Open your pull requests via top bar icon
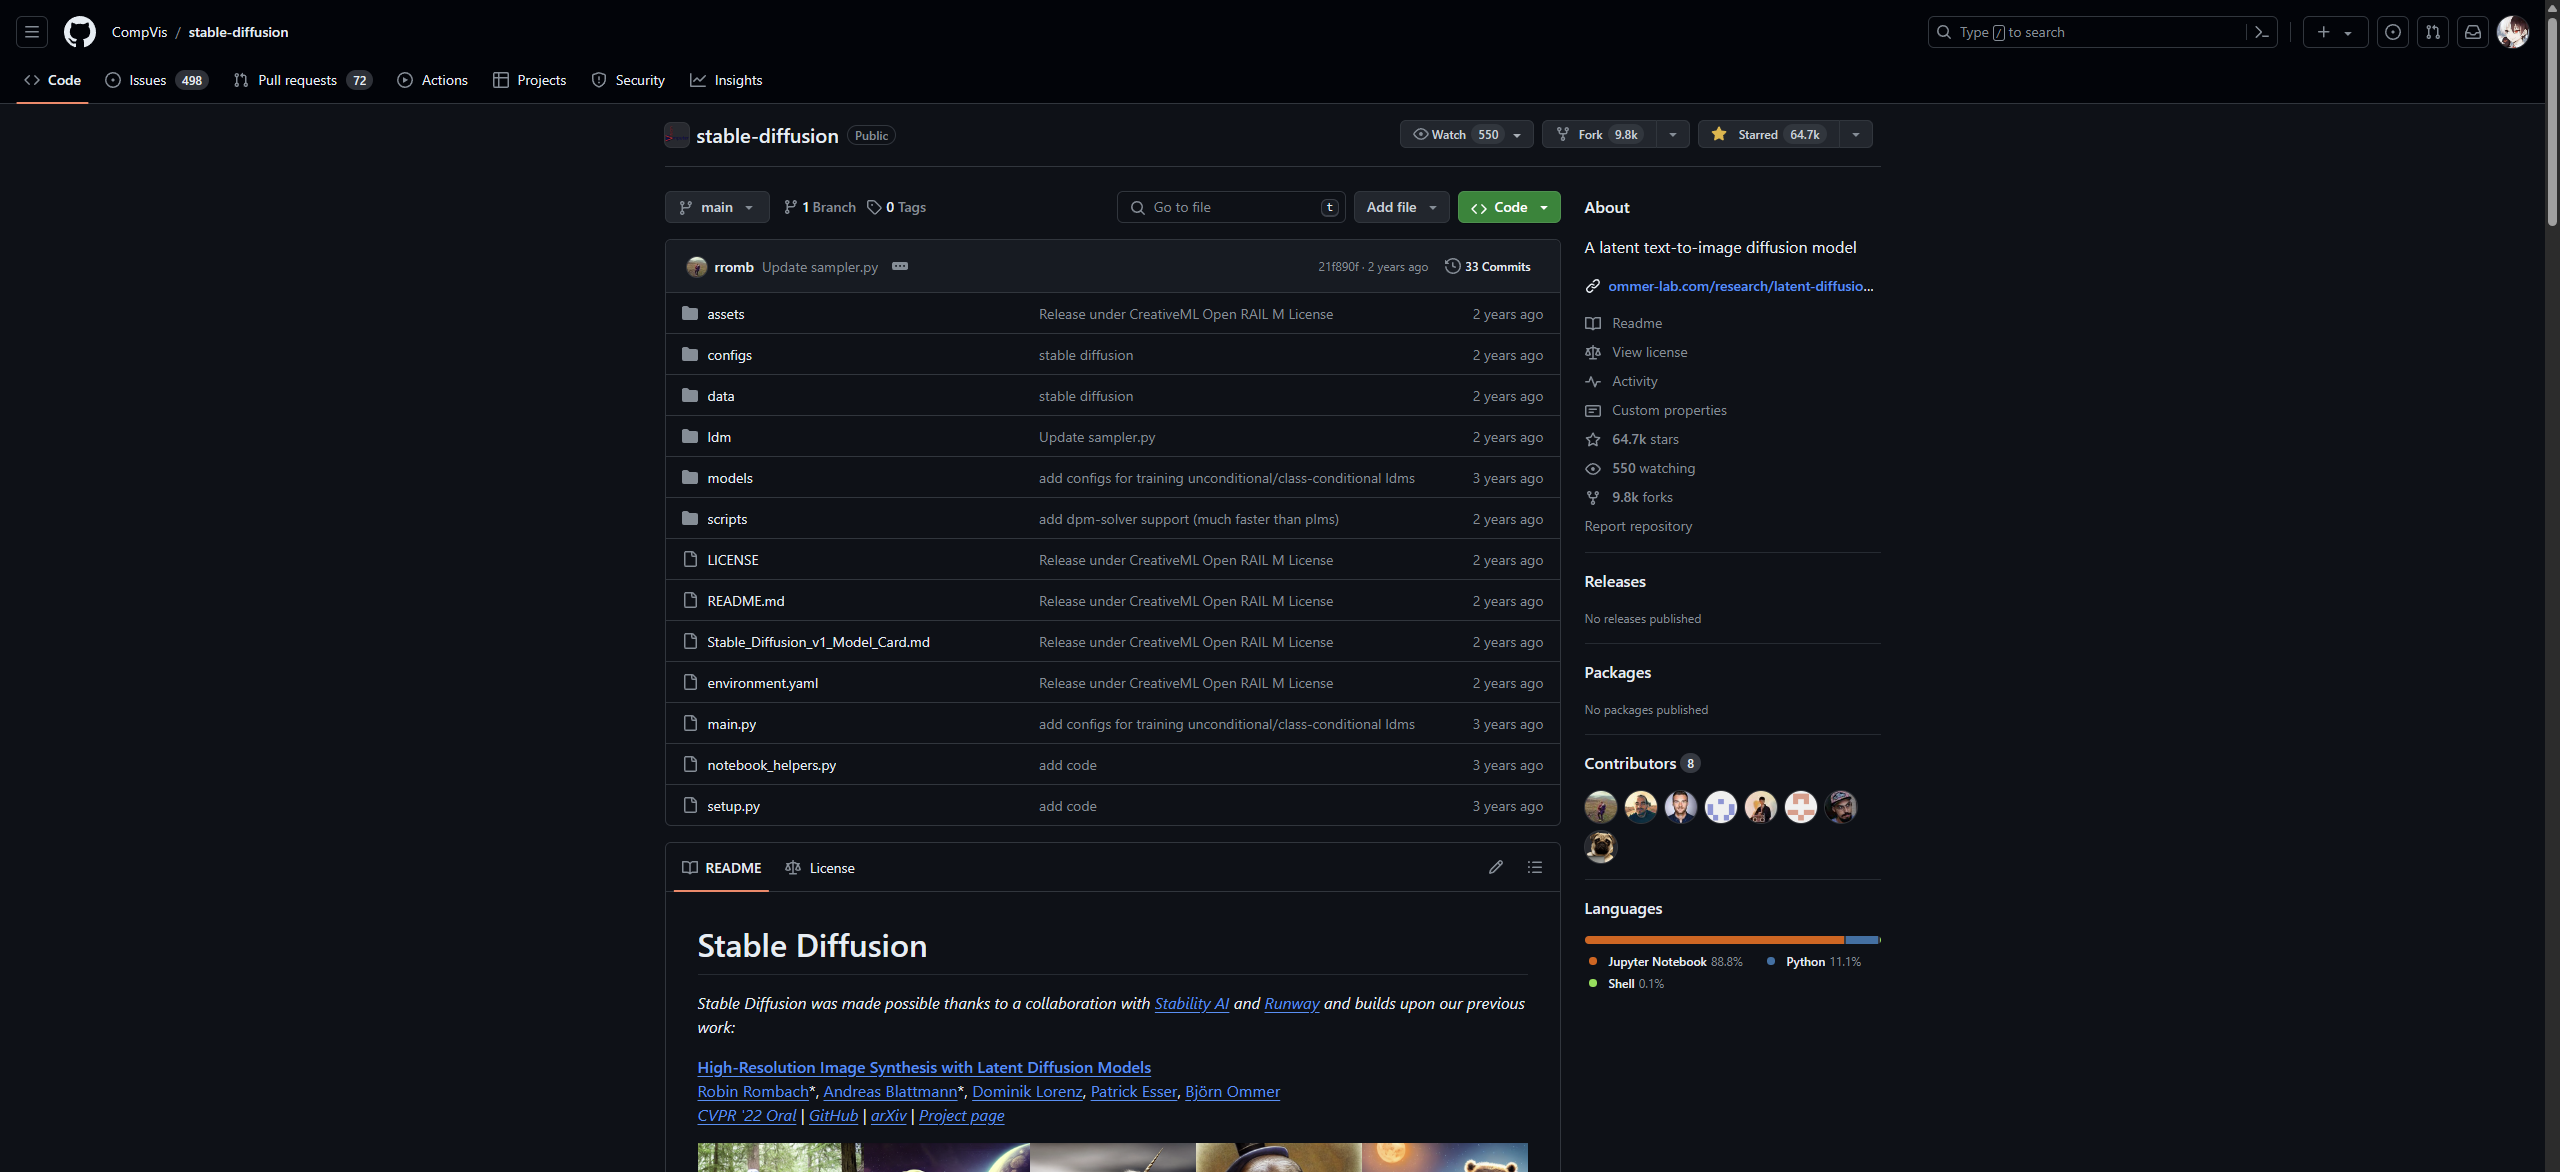This screenshot has width=2560, height=1172. tap(2432, 32)
